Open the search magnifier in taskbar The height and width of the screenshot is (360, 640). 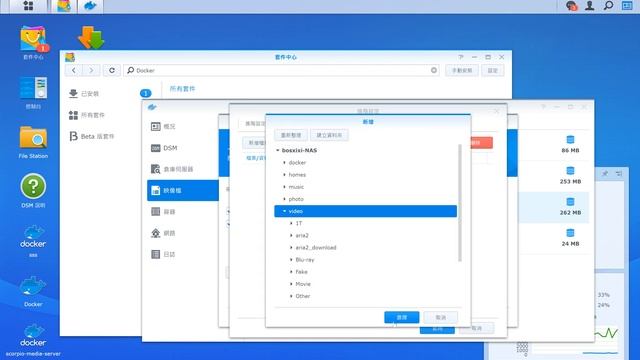(x=608, y=6)
